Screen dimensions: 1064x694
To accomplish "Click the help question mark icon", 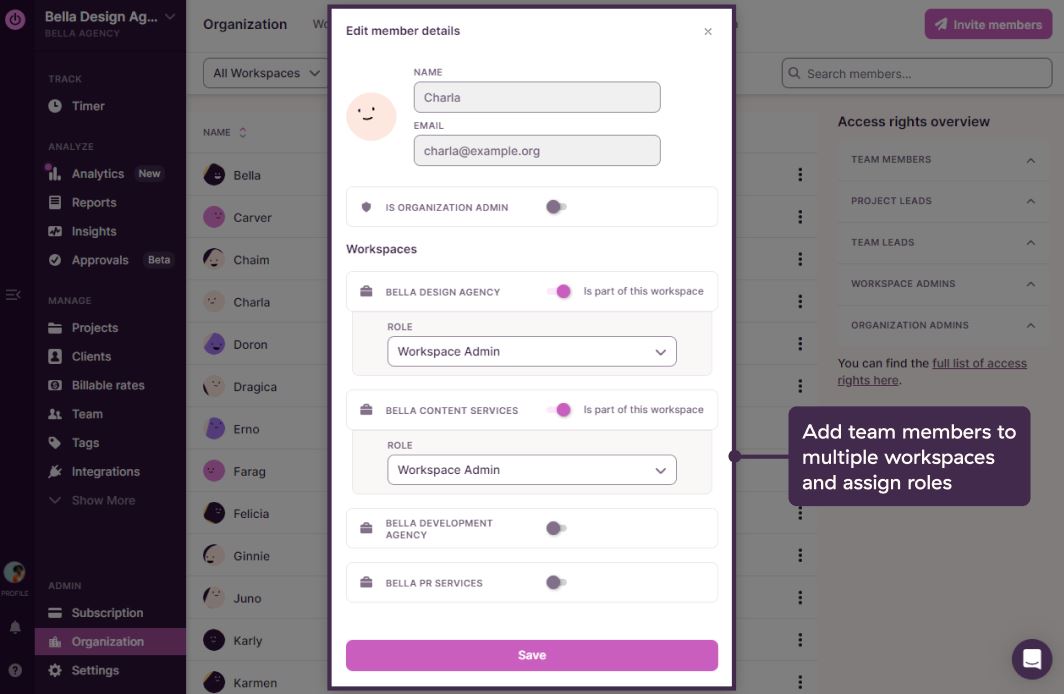I will (x=15, y=670).
